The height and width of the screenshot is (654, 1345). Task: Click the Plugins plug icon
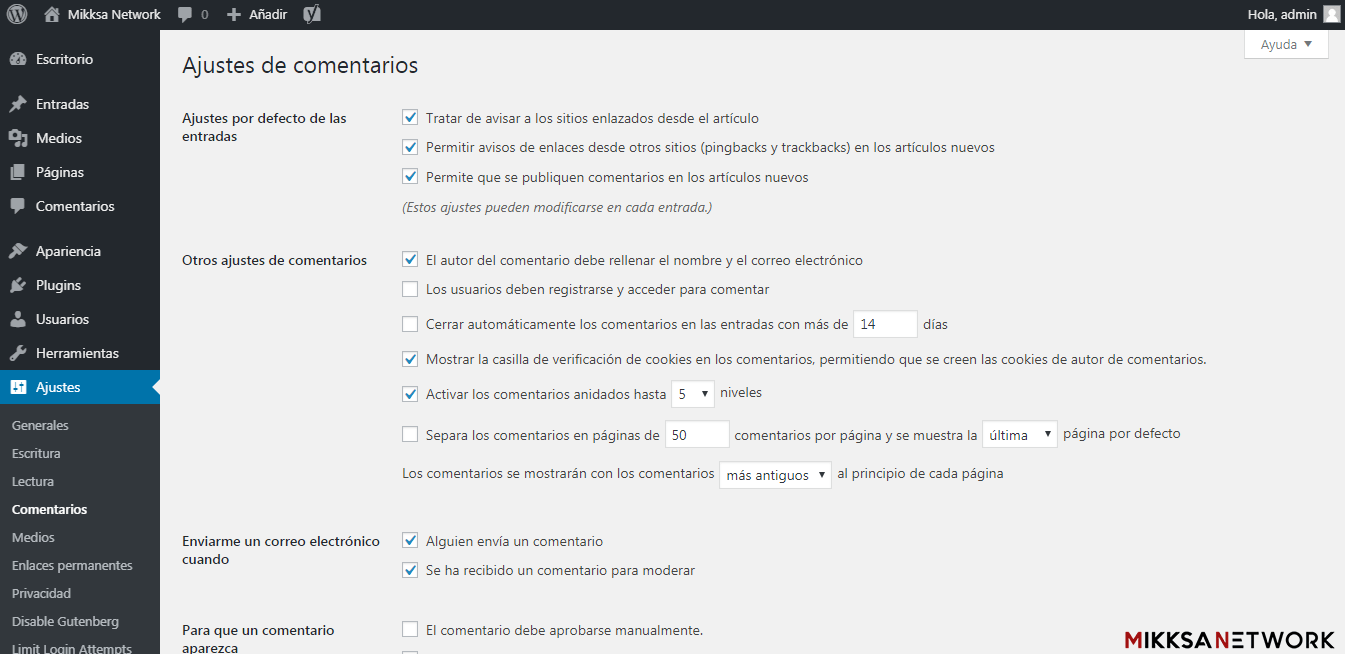click(x=17, y=285)
